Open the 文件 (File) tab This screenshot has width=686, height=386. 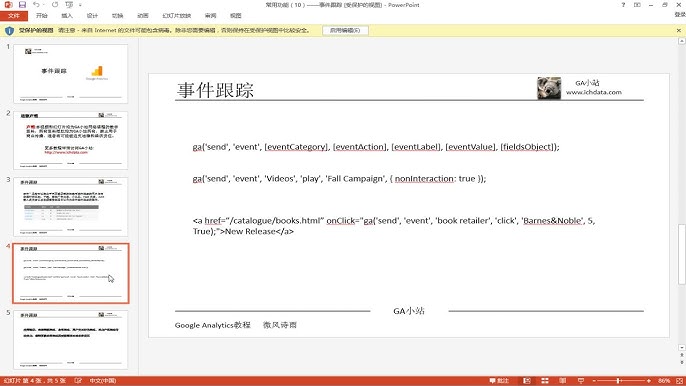pos(14,16)
